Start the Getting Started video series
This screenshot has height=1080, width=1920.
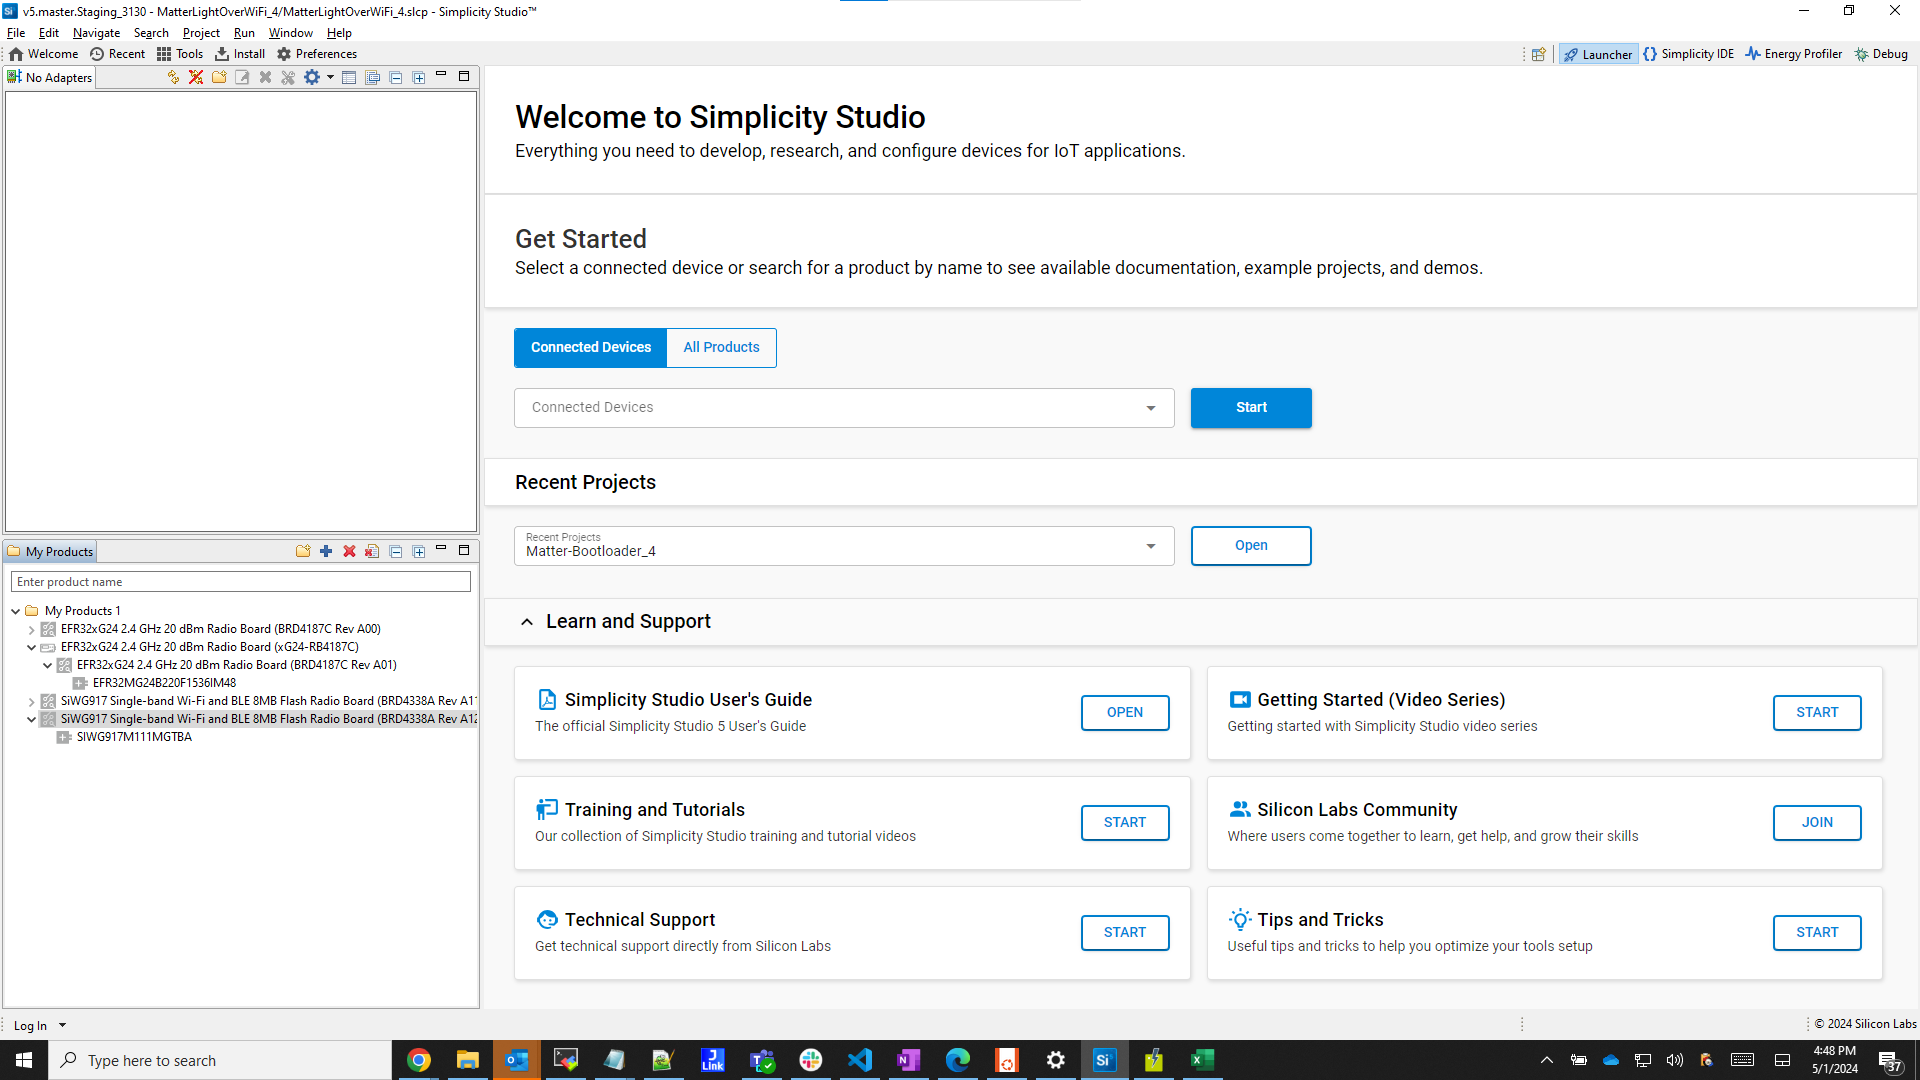1817,712
